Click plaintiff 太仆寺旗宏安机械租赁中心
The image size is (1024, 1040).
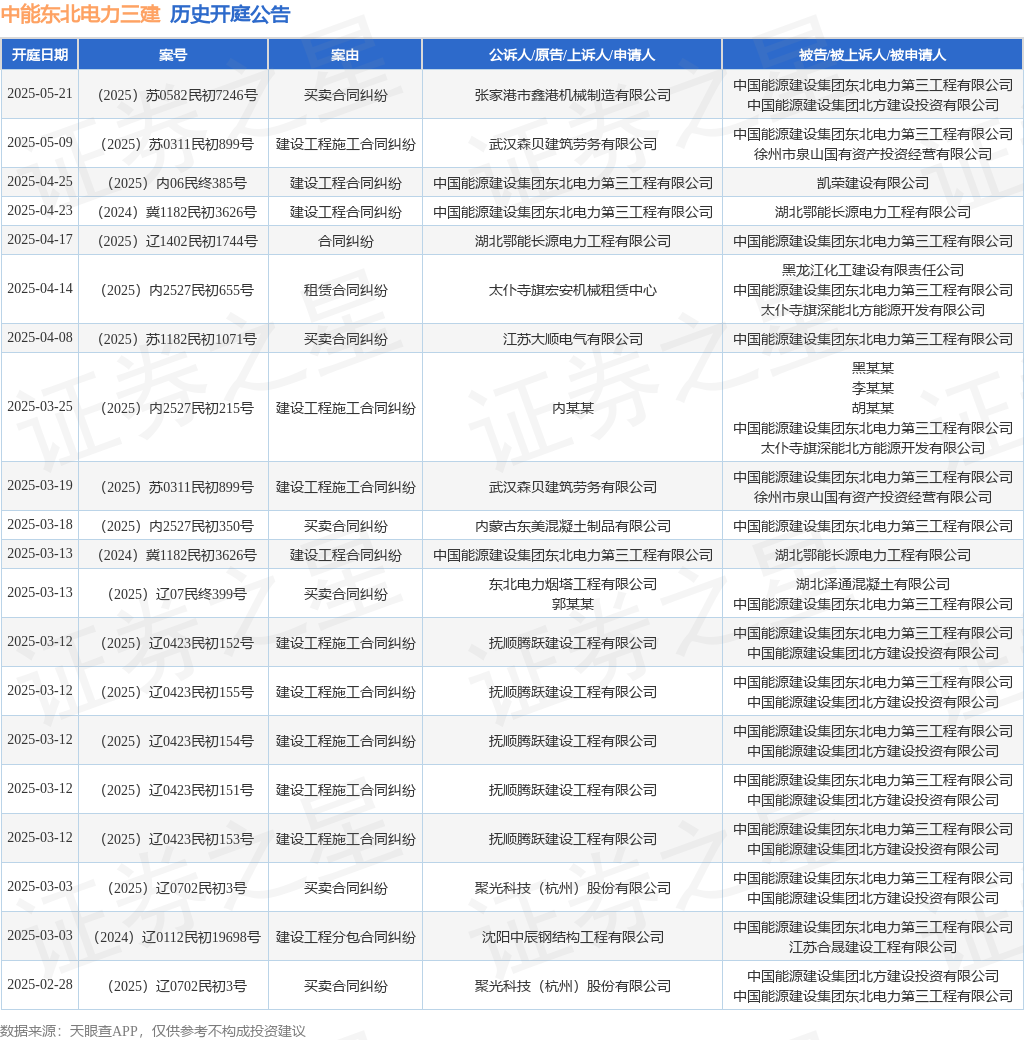572,290
